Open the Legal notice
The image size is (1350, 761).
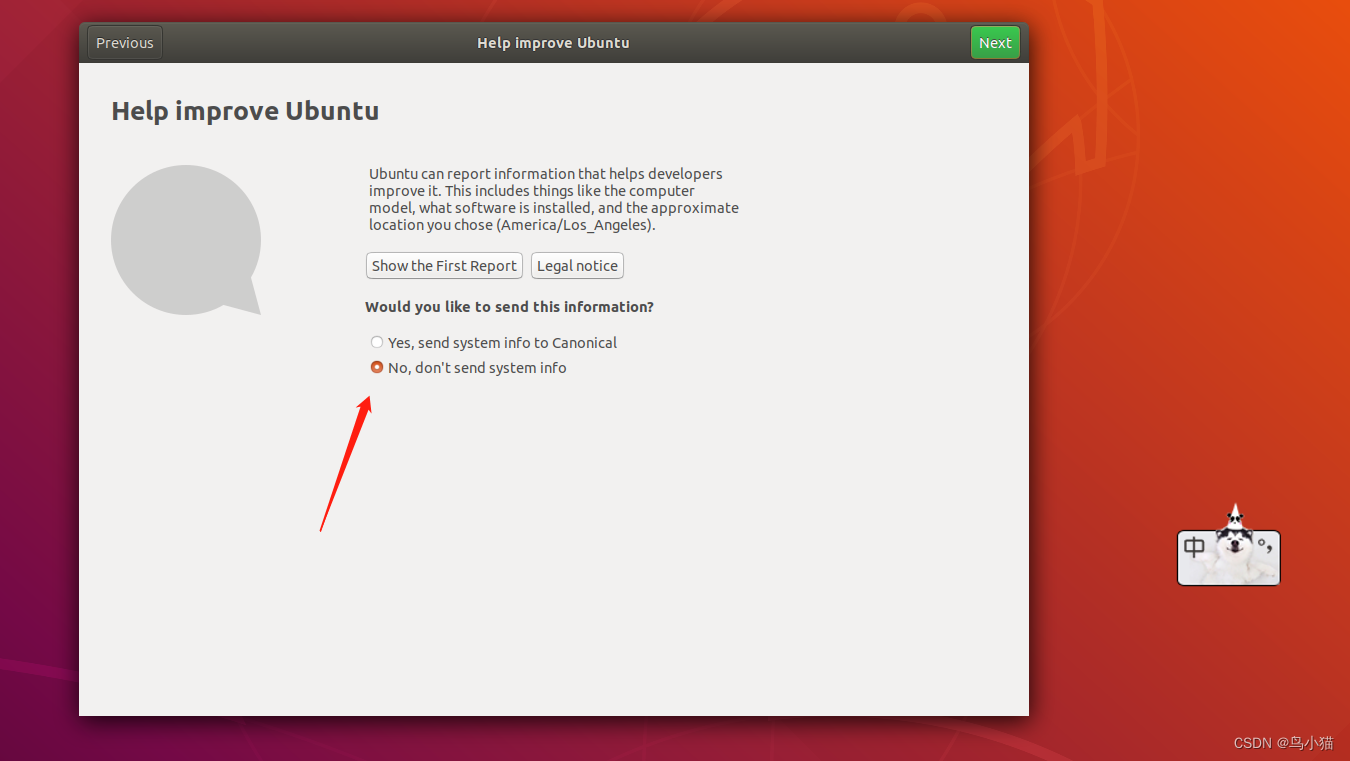tap(577, 266)
